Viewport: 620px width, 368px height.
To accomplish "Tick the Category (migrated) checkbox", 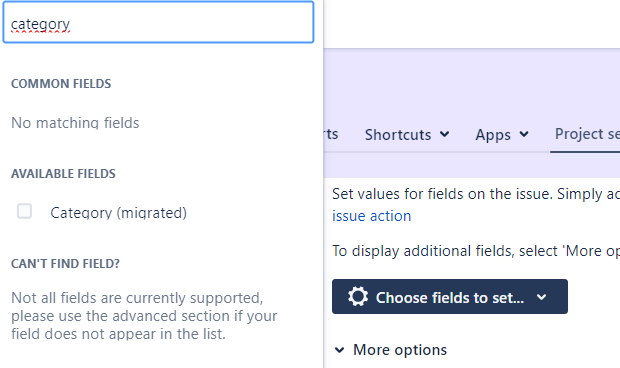I will coord(25,211).
